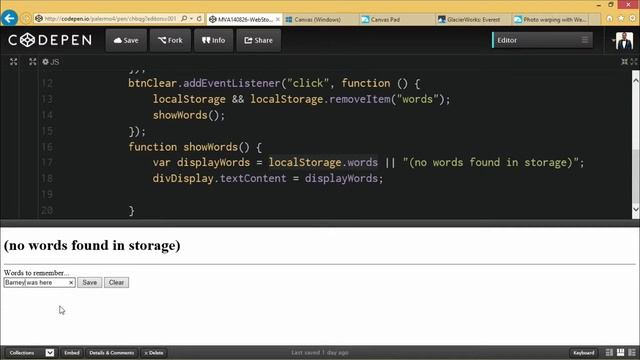Select the first layout icon in footer
Viewport: 640px width, 360px height.
point(609,353)
